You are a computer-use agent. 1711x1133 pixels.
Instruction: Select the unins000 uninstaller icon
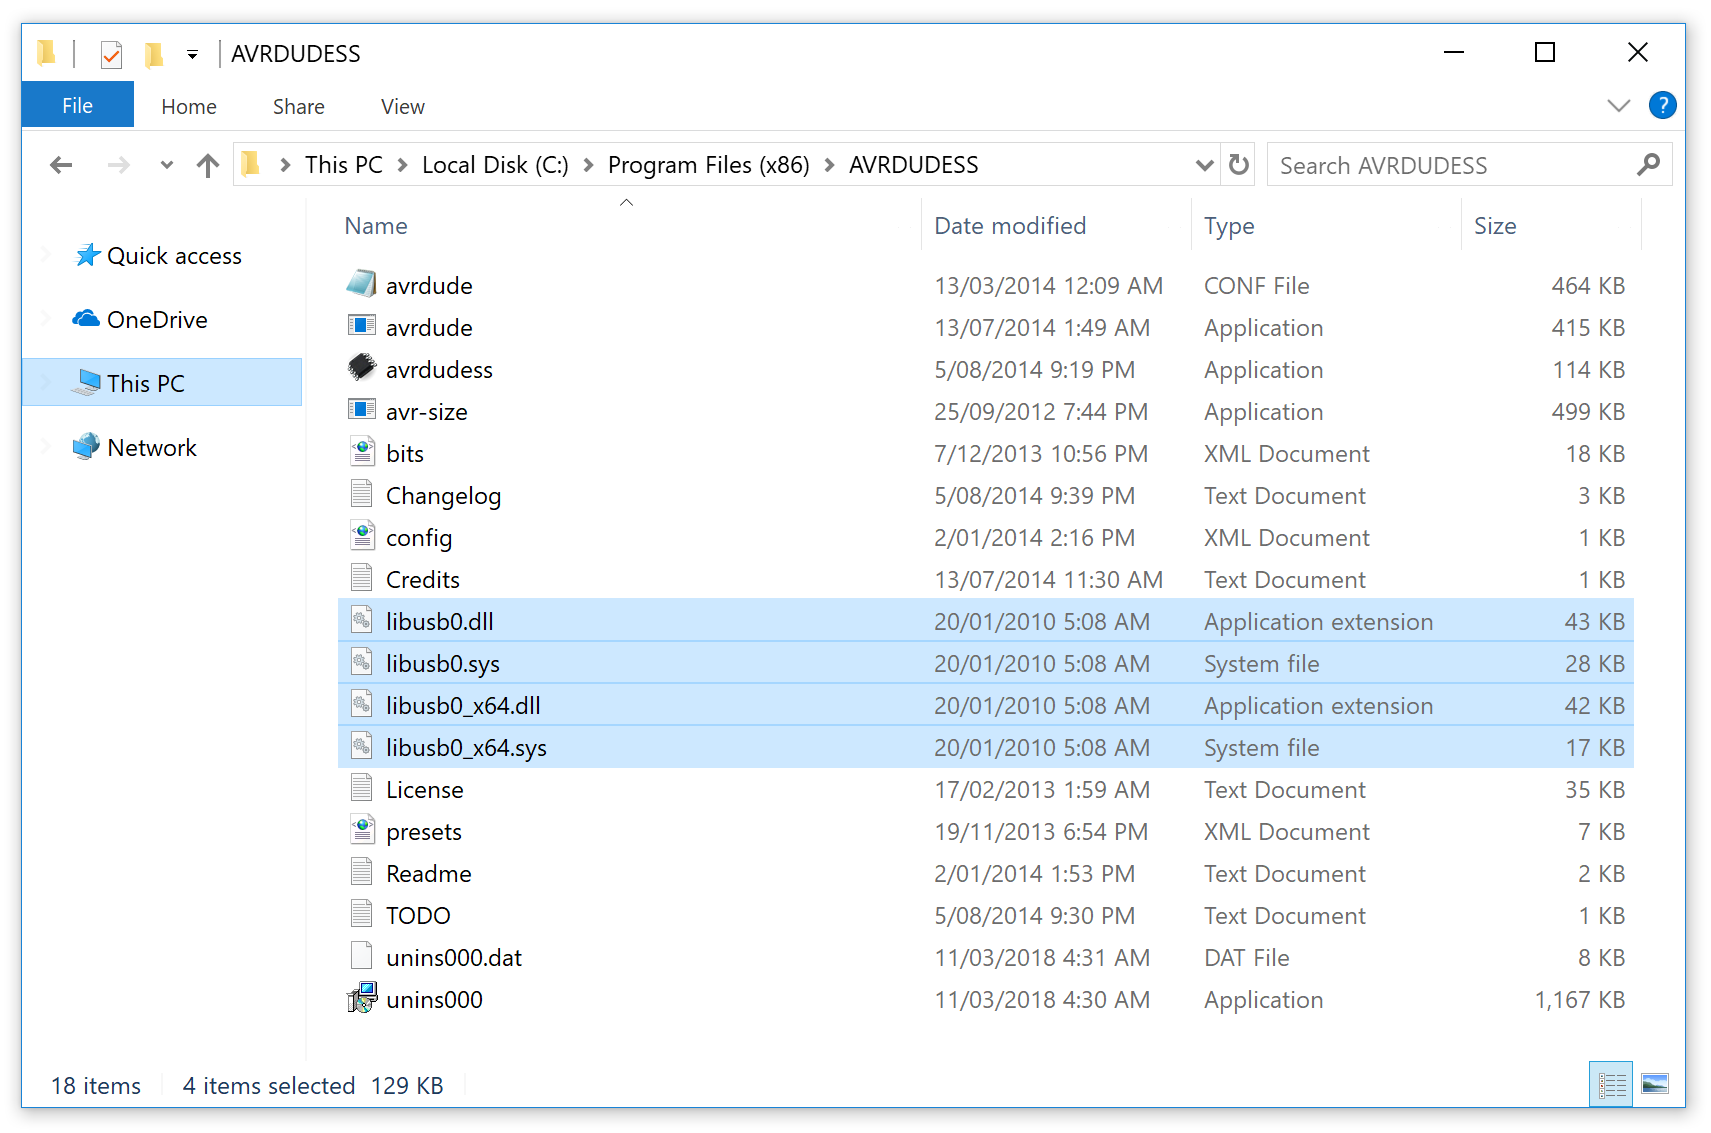click(x=362, y=998)
